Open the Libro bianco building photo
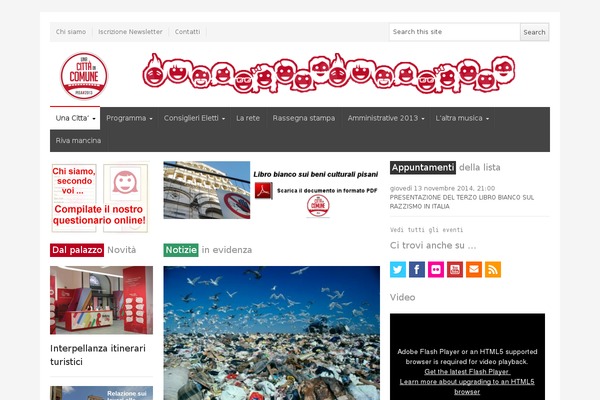The image size is (600, 400). (207, 190)
